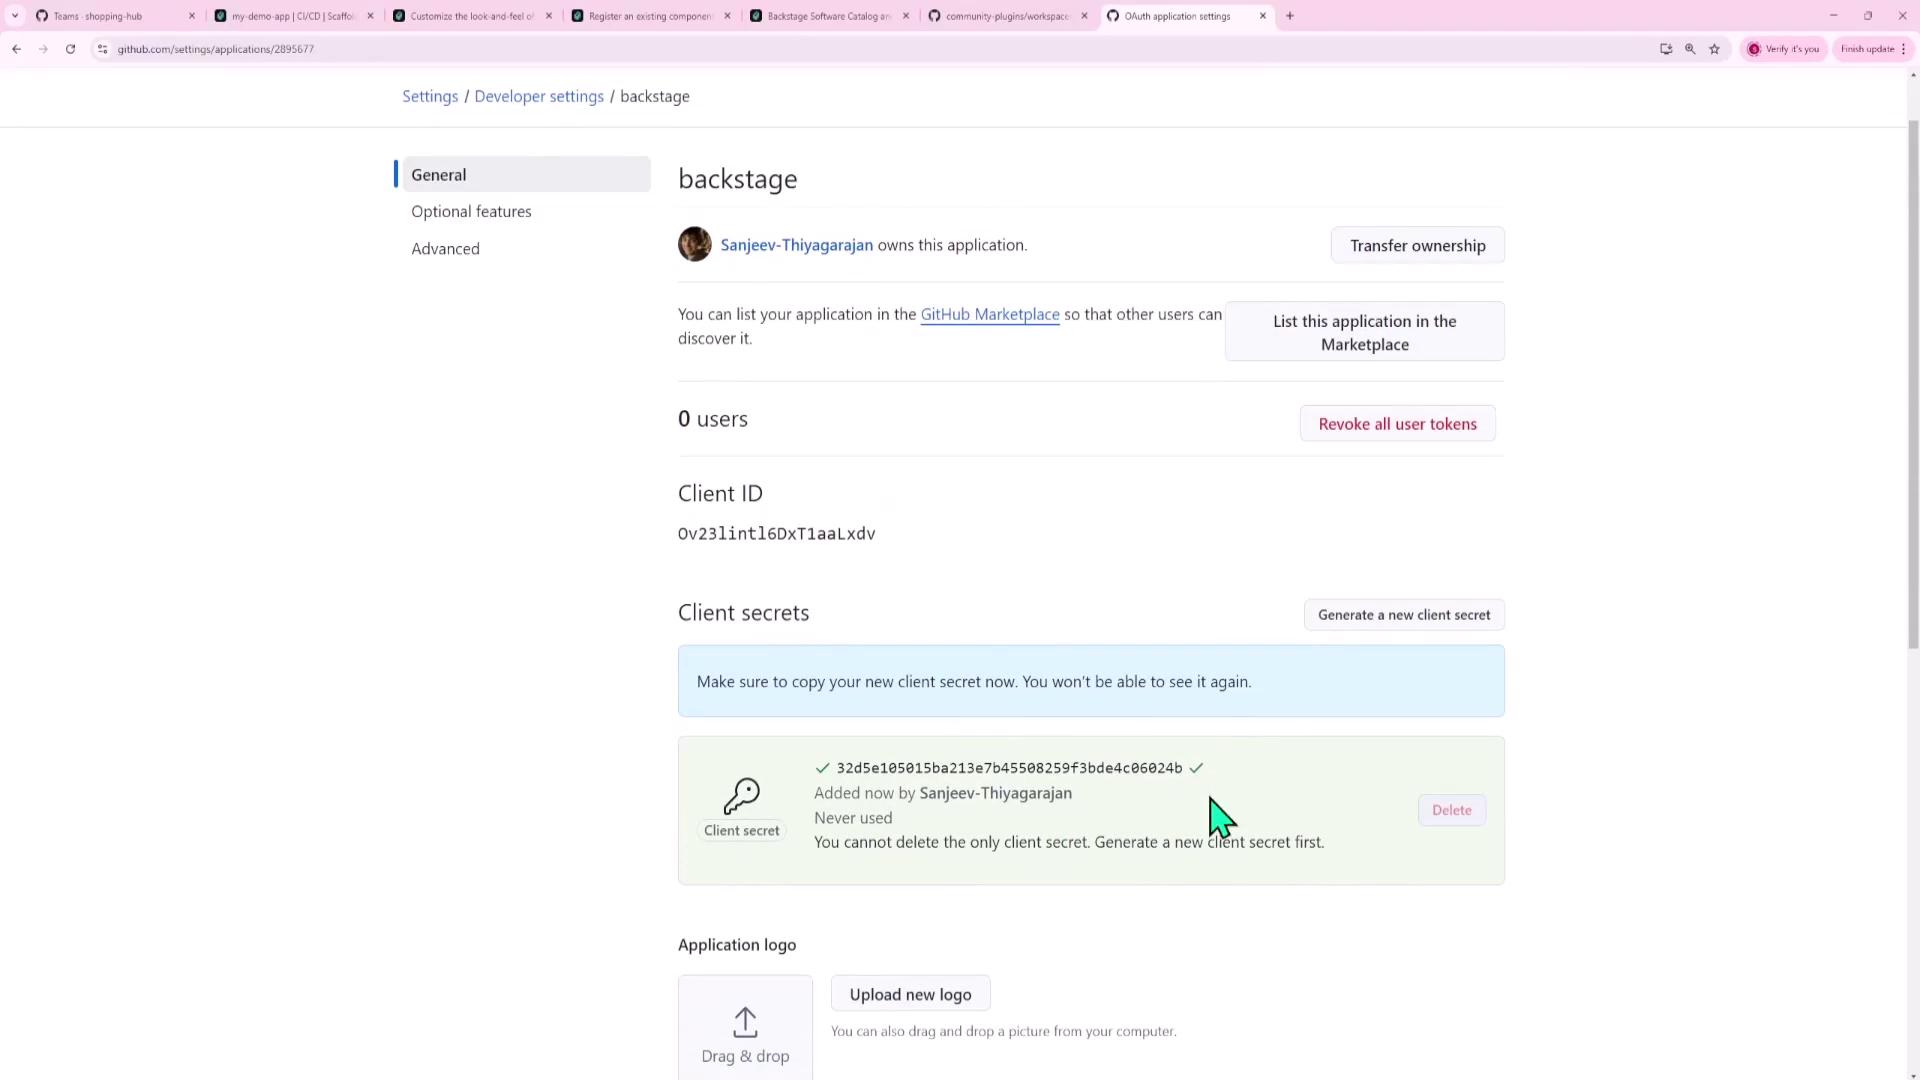
Task: Click the browser back arrow
Action: coord(17,49)
